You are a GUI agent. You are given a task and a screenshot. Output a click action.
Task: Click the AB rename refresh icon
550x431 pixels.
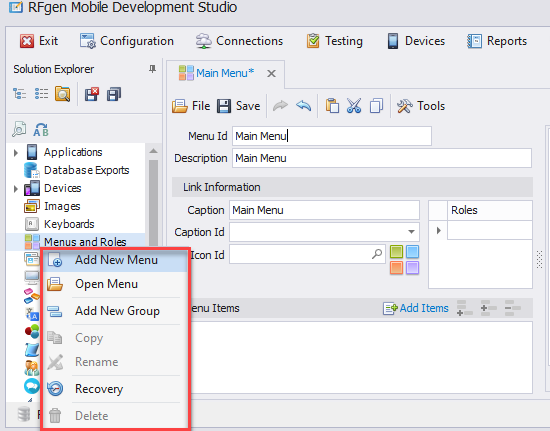[41, 130]
